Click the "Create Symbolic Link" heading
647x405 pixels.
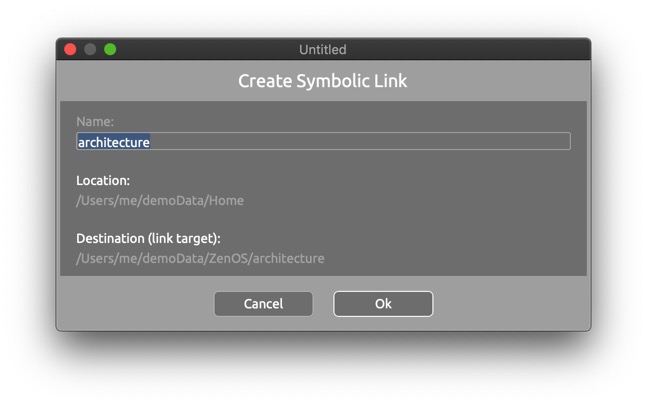tap(322, 81)
